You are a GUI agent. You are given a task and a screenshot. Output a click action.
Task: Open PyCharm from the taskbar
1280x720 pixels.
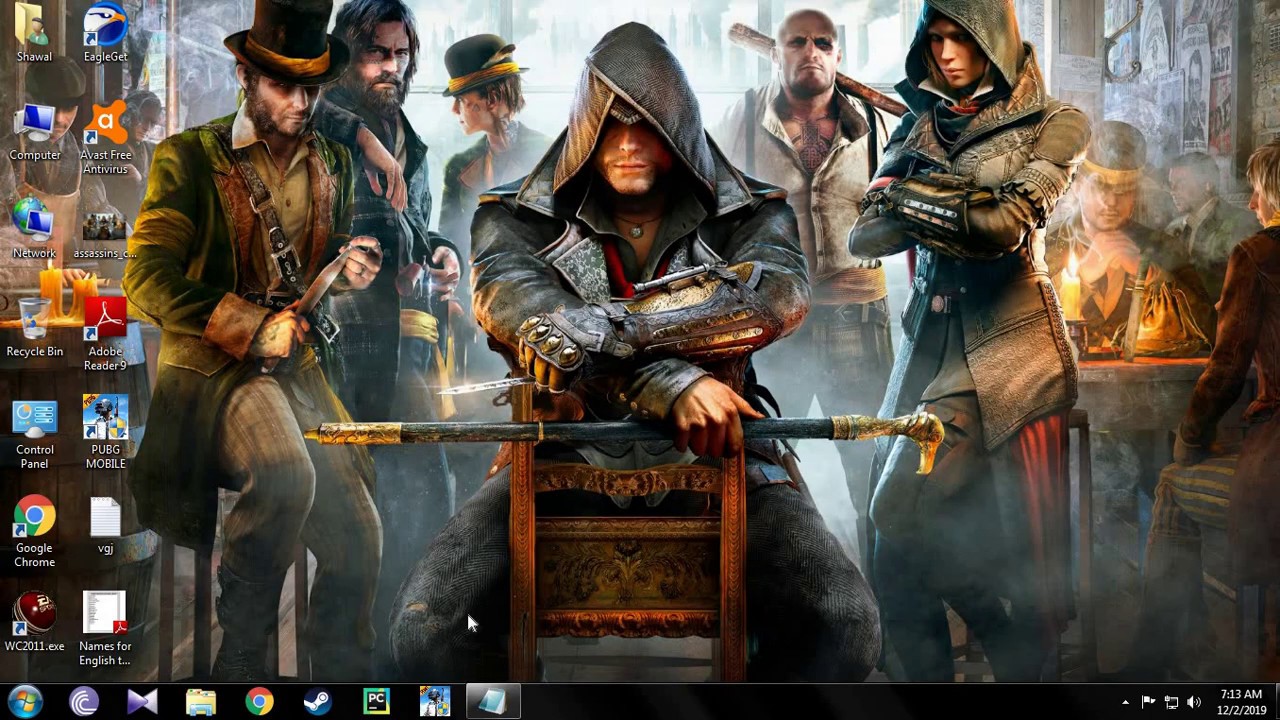[x=376, y=702]
